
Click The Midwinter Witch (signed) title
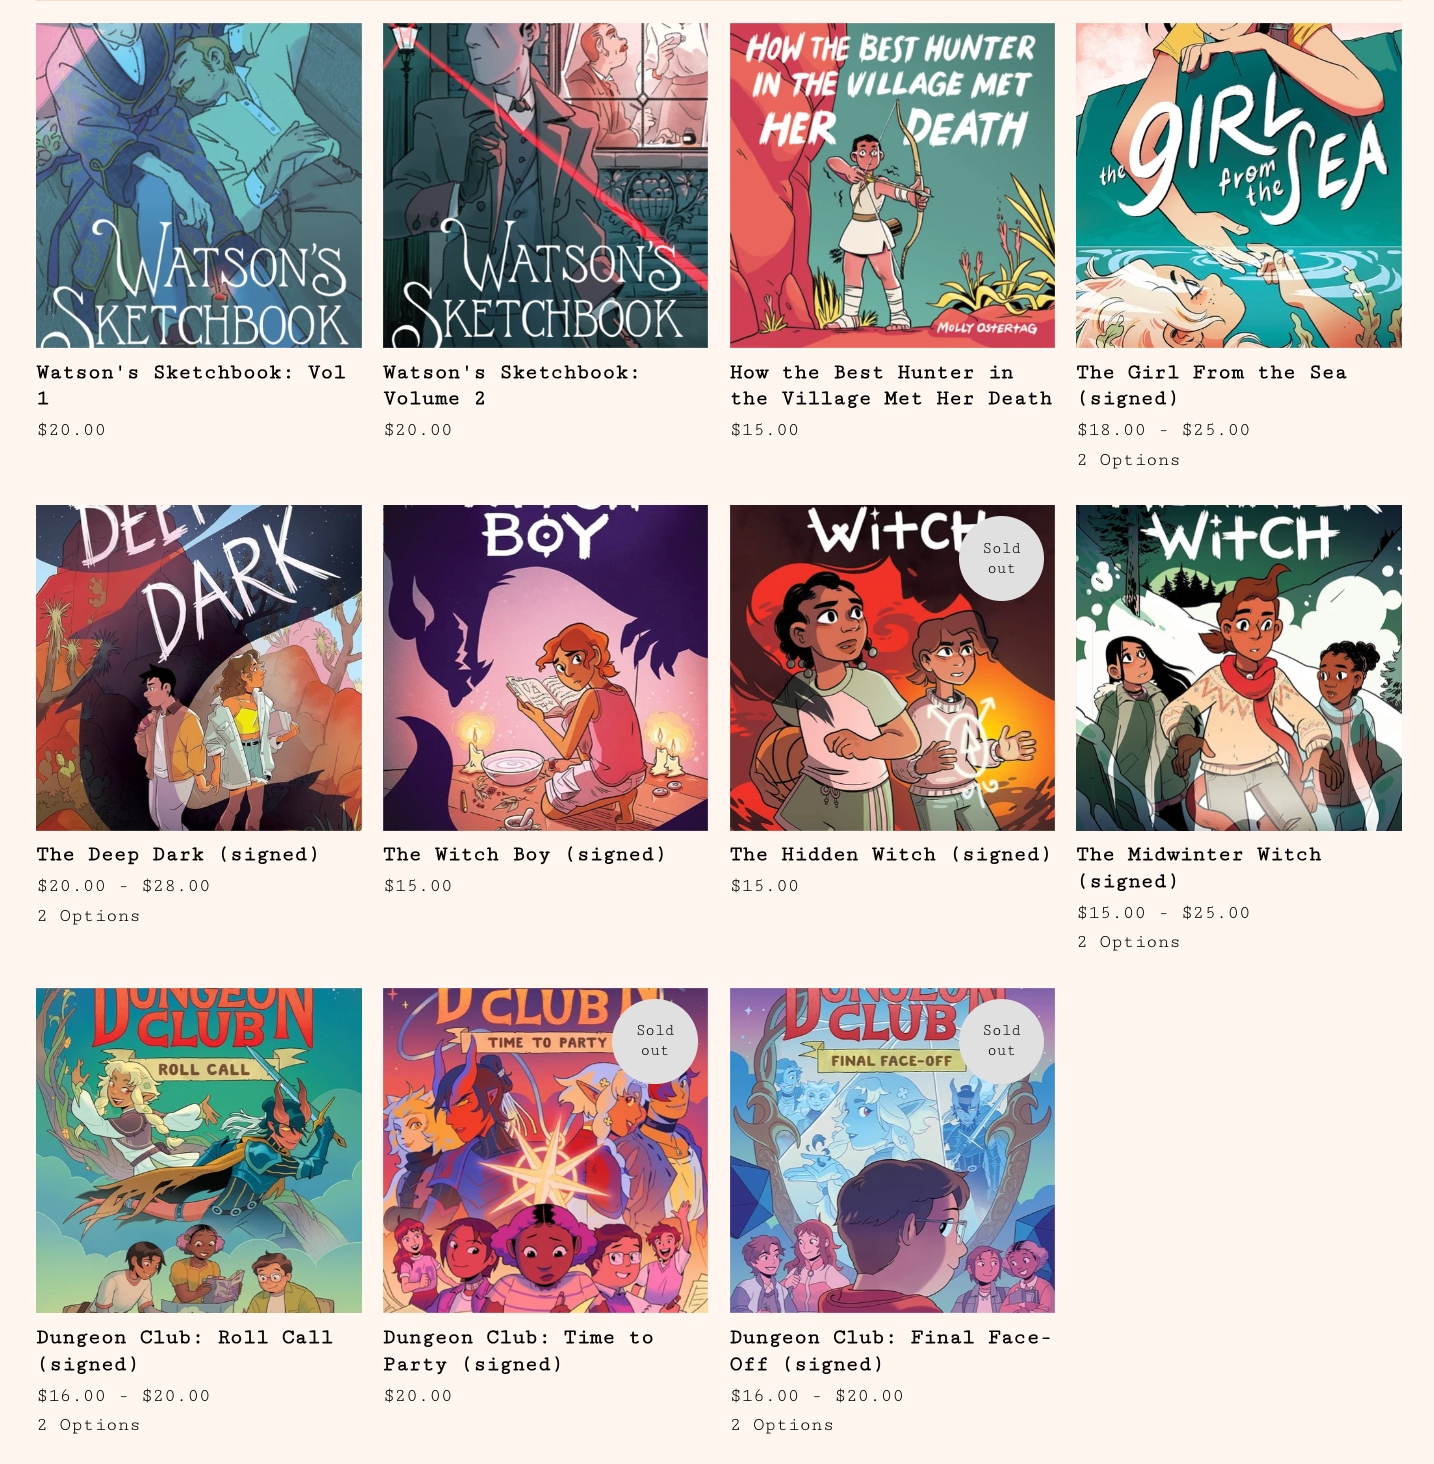(1199, 867)
